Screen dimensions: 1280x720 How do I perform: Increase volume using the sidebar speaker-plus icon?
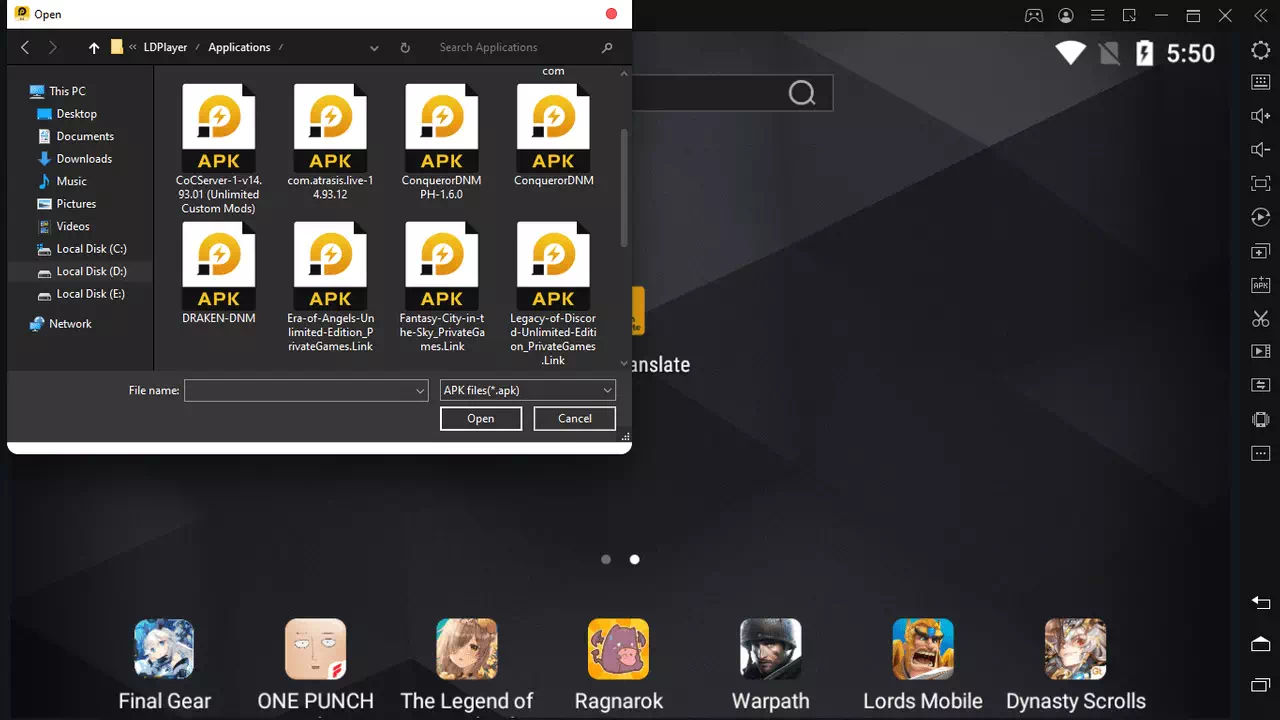[x=1260, y=116]
